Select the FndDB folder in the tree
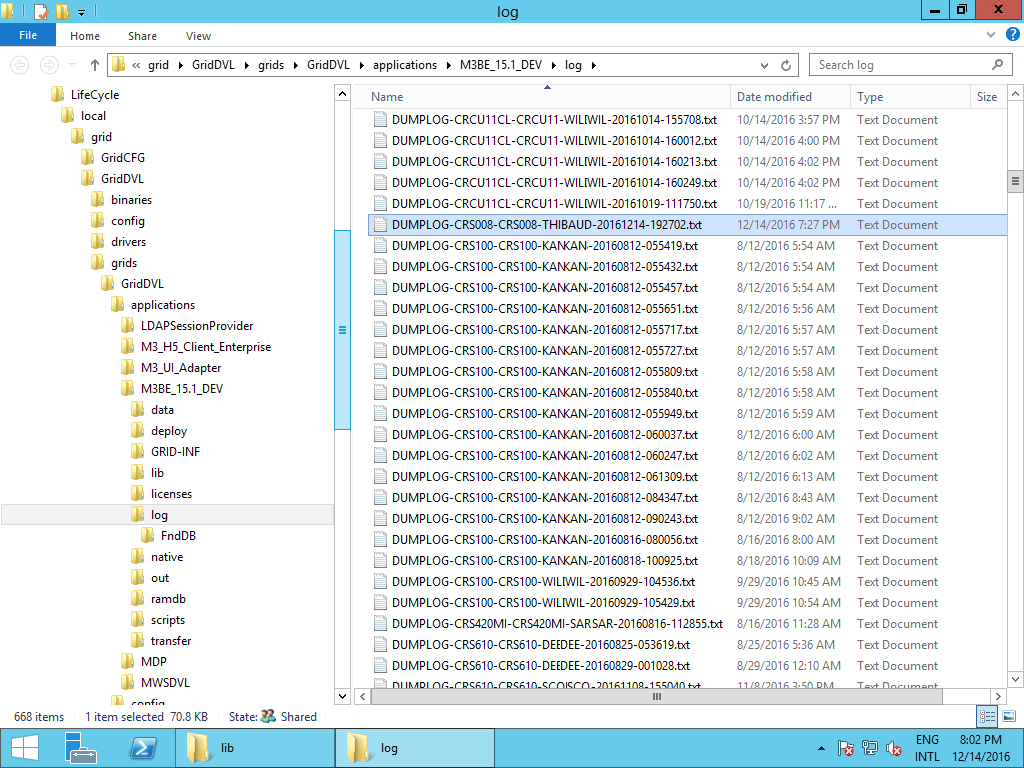The width and height of the screenshot is (1024, 768). pyautogui.click(x=178, y=536)
